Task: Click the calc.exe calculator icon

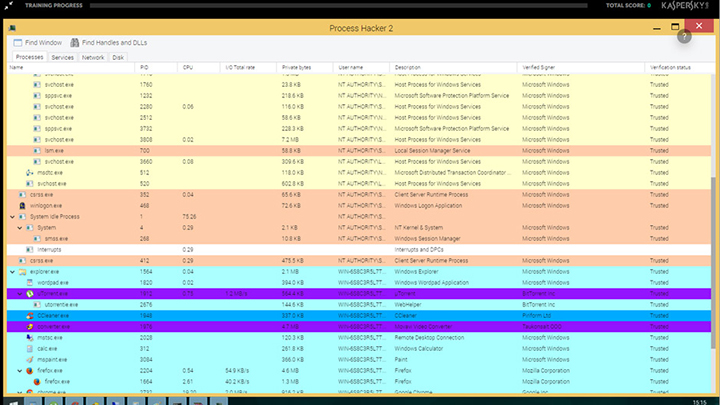Action: point(30,349)
